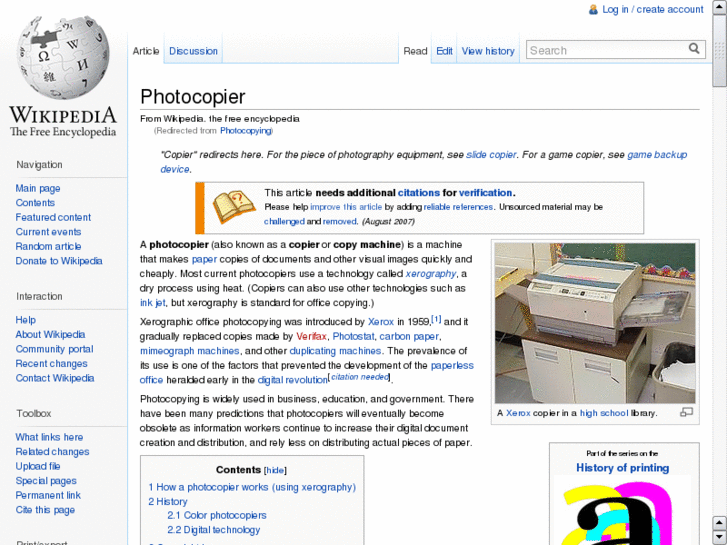Click What links here

(49, 437)
